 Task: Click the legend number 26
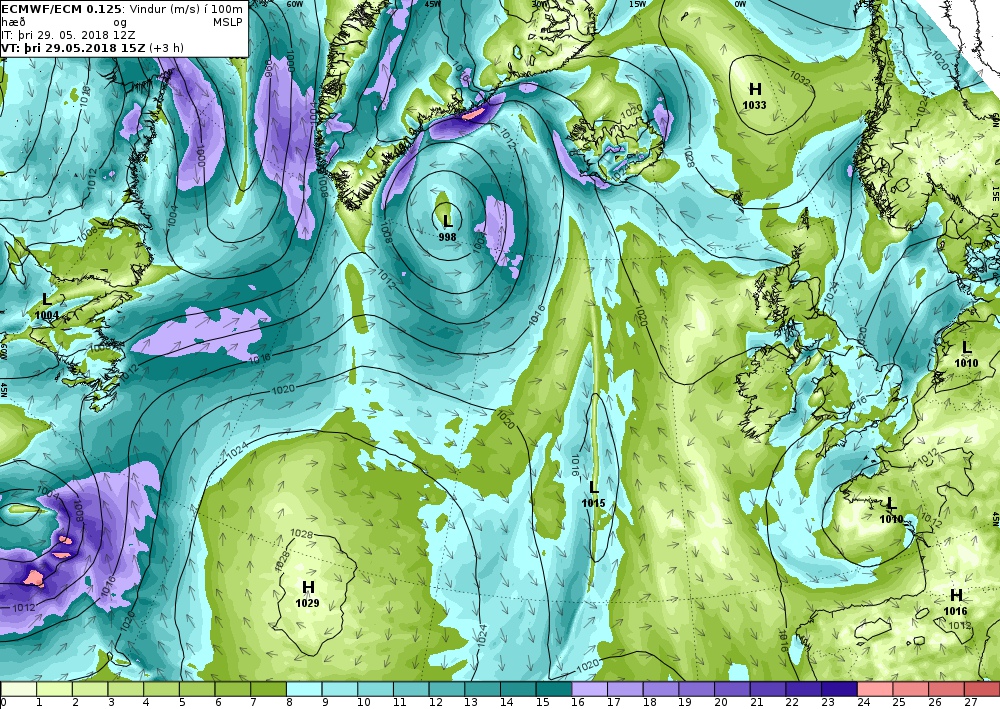pos(935,703)
